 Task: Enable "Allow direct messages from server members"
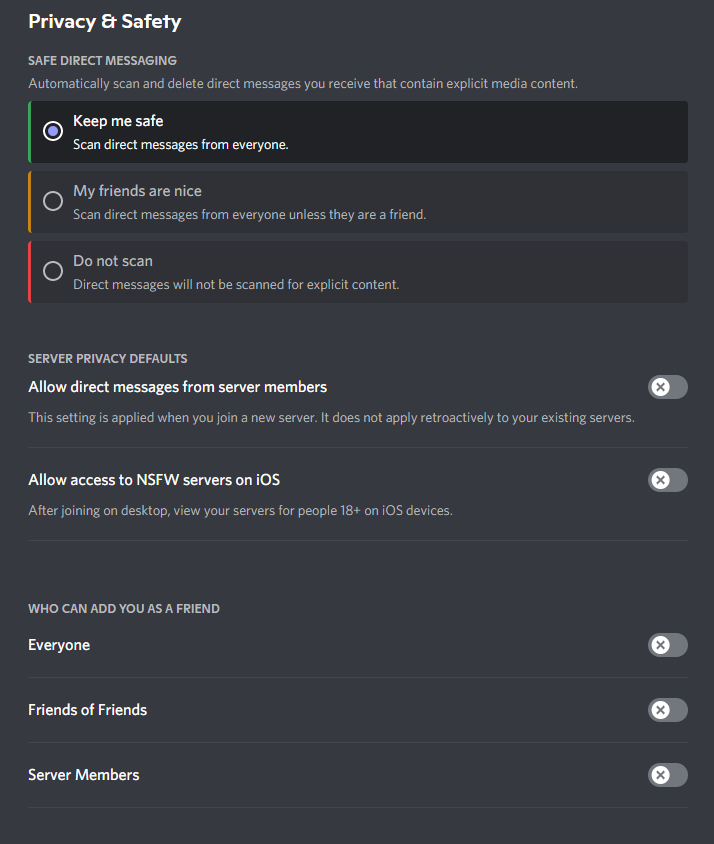coord(667,387)
